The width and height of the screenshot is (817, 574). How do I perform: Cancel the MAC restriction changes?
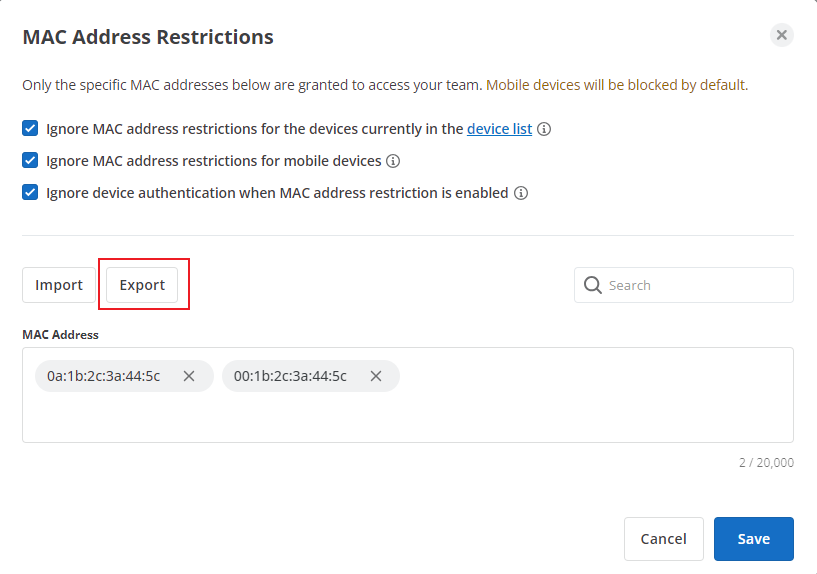click(x=664, y=539)
